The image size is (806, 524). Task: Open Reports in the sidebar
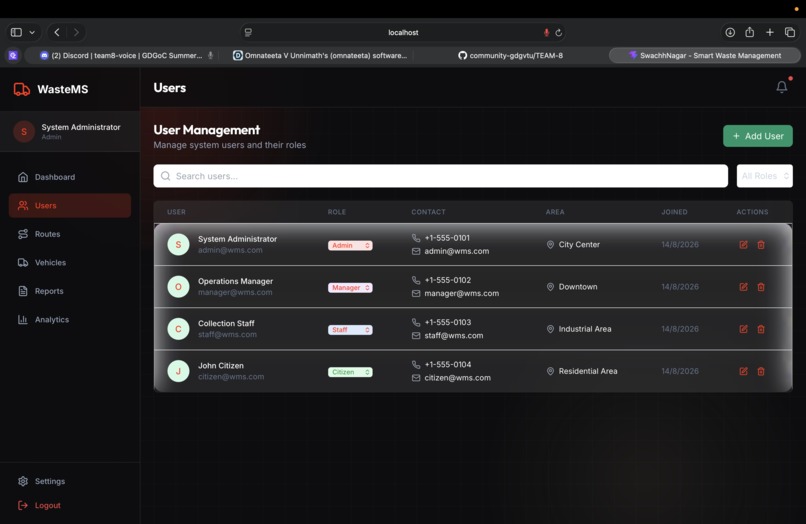(70, 291)
